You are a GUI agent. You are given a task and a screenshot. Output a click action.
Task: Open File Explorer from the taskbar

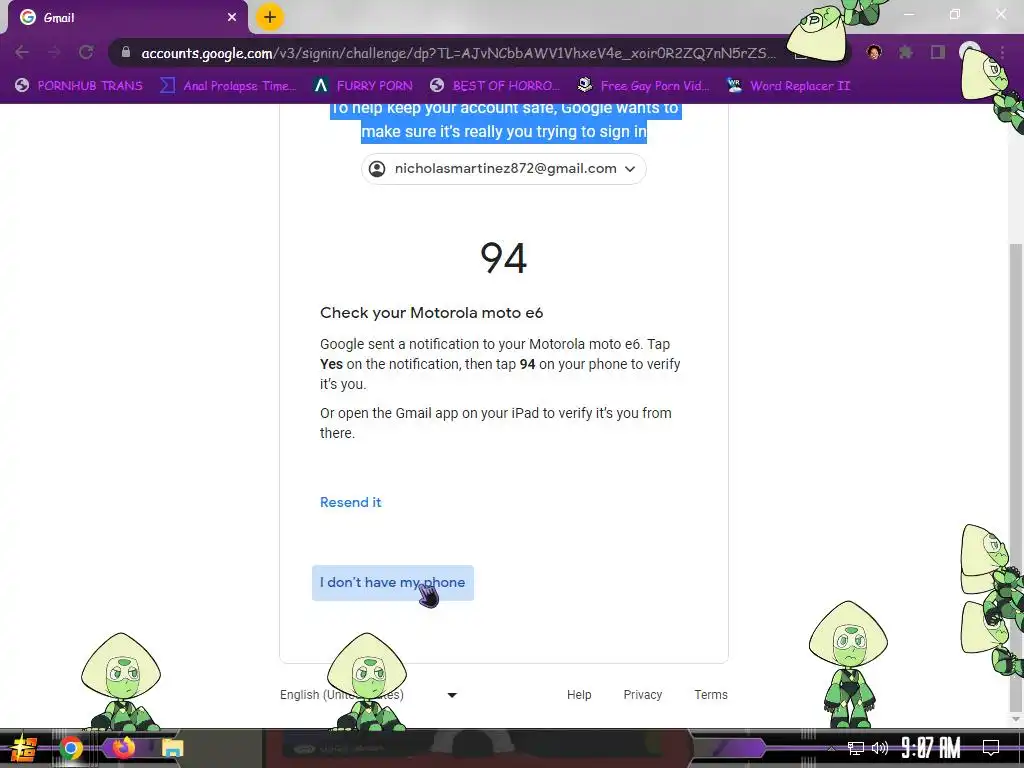tap(172, 748)
